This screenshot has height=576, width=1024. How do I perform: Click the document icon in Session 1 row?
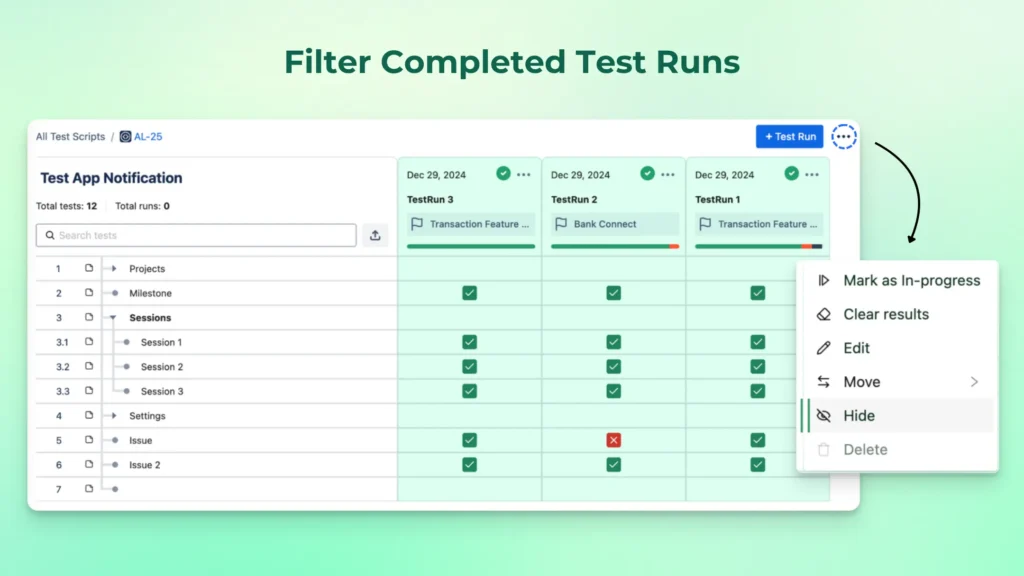pyautogui.click(x=89, y=342)
